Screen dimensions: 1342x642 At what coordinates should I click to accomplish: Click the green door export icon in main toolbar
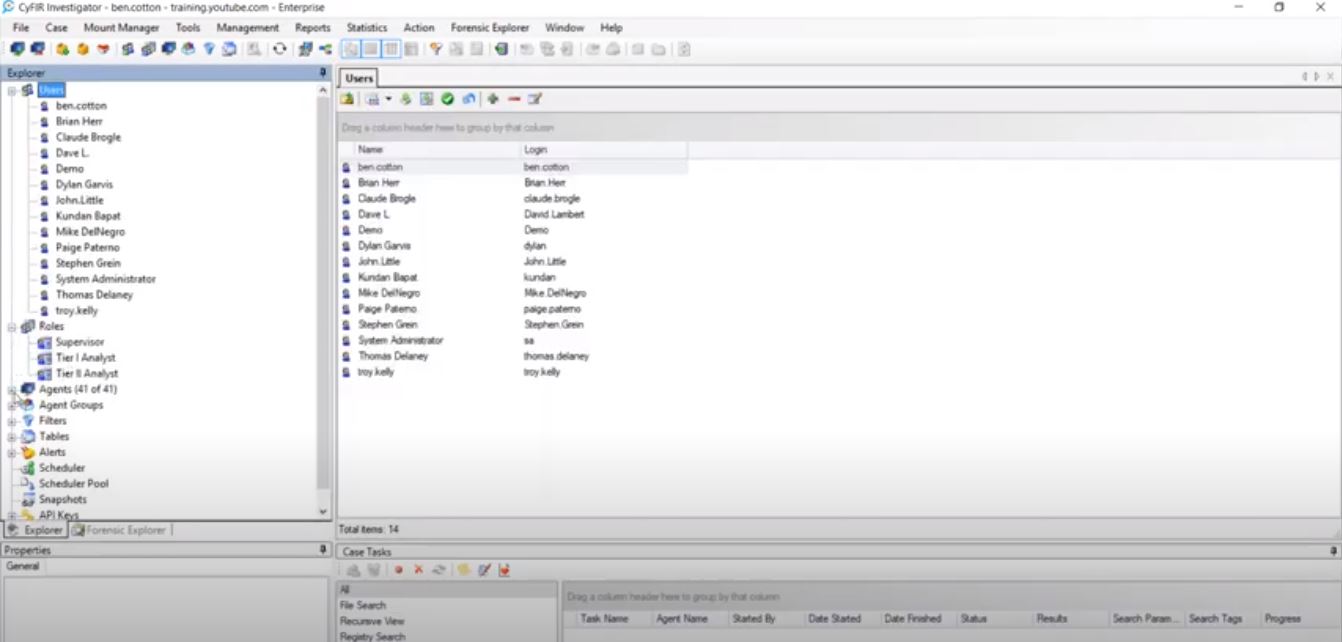pos(501,48)
